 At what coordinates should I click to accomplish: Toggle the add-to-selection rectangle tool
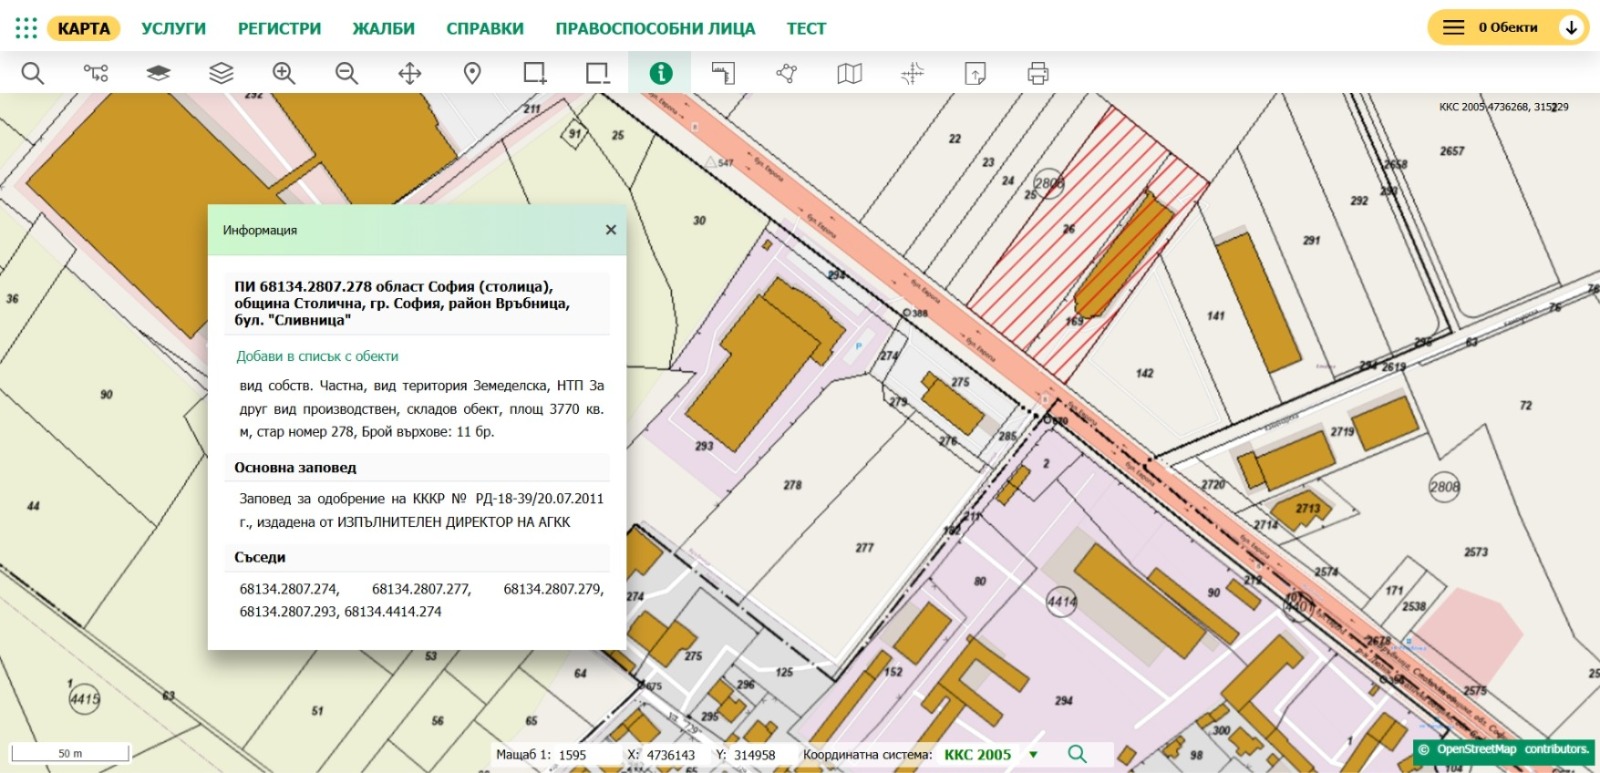[x=535, y=73]
